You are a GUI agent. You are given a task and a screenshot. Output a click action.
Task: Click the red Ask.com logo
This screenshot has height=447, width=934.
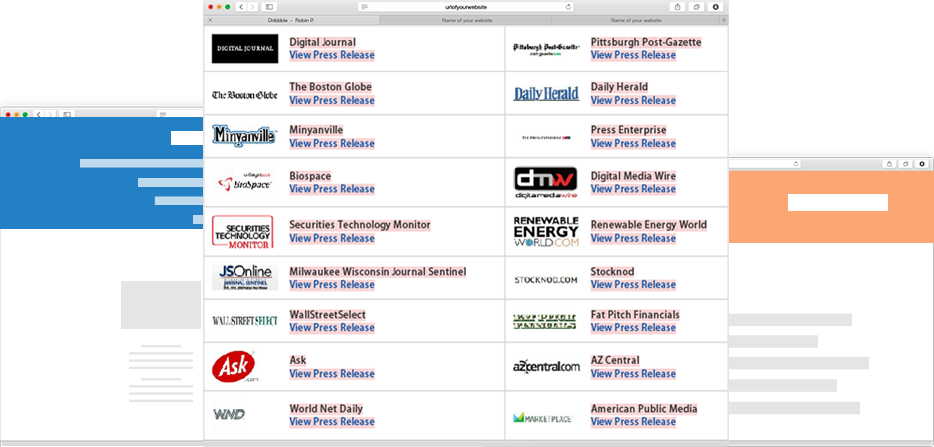click(x=234, y=367)
